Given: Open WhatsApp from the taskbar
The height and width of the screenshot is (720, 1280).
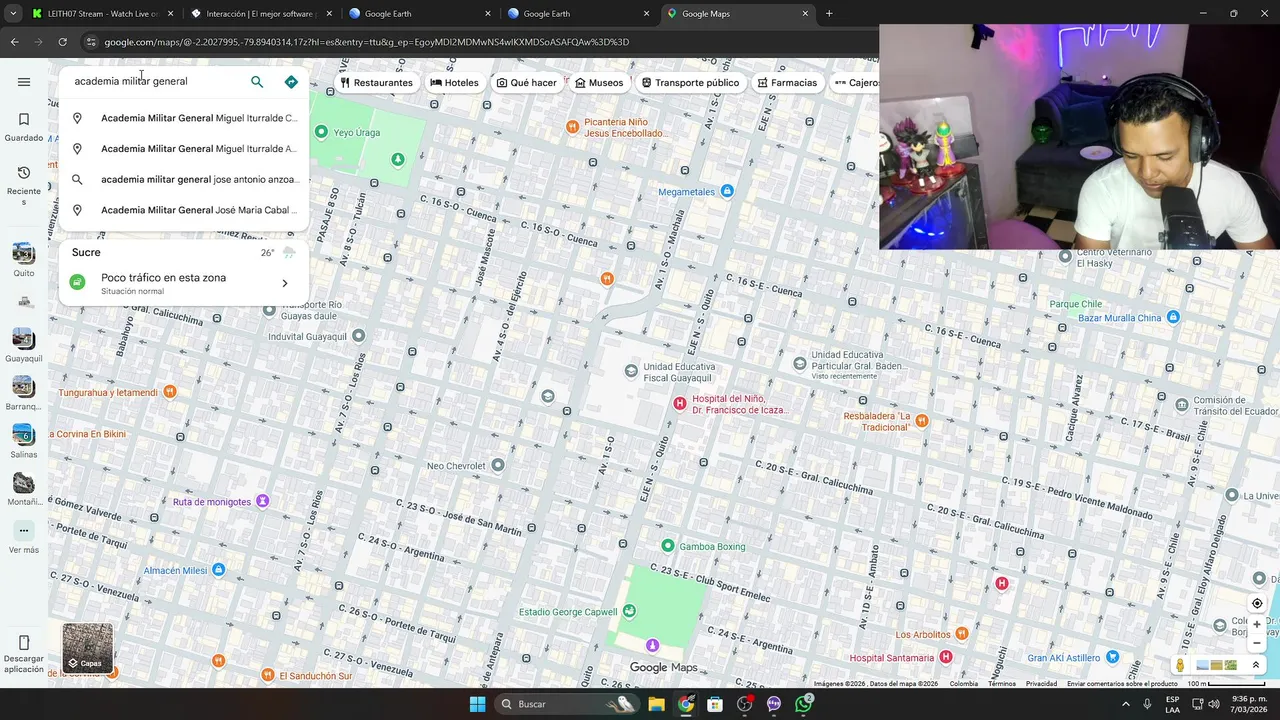Looking at the screenshot, I should click(x=803, y=704).
